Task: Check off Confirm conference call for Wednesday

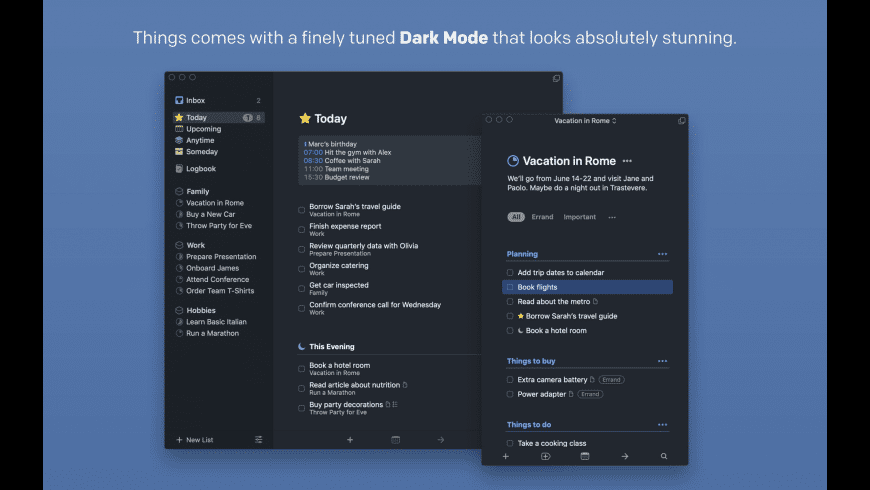Action: (301, 309)
